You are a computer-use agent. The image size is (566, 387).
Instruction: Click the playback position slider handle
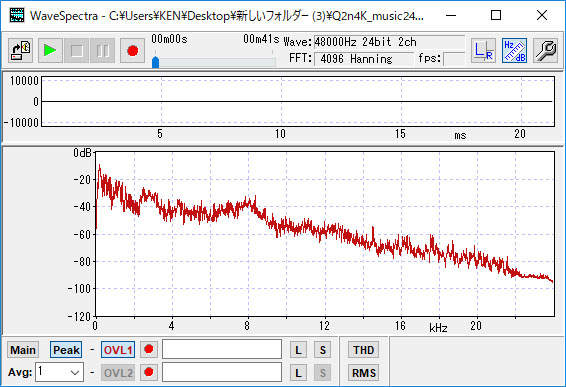[x=156, y=62]
